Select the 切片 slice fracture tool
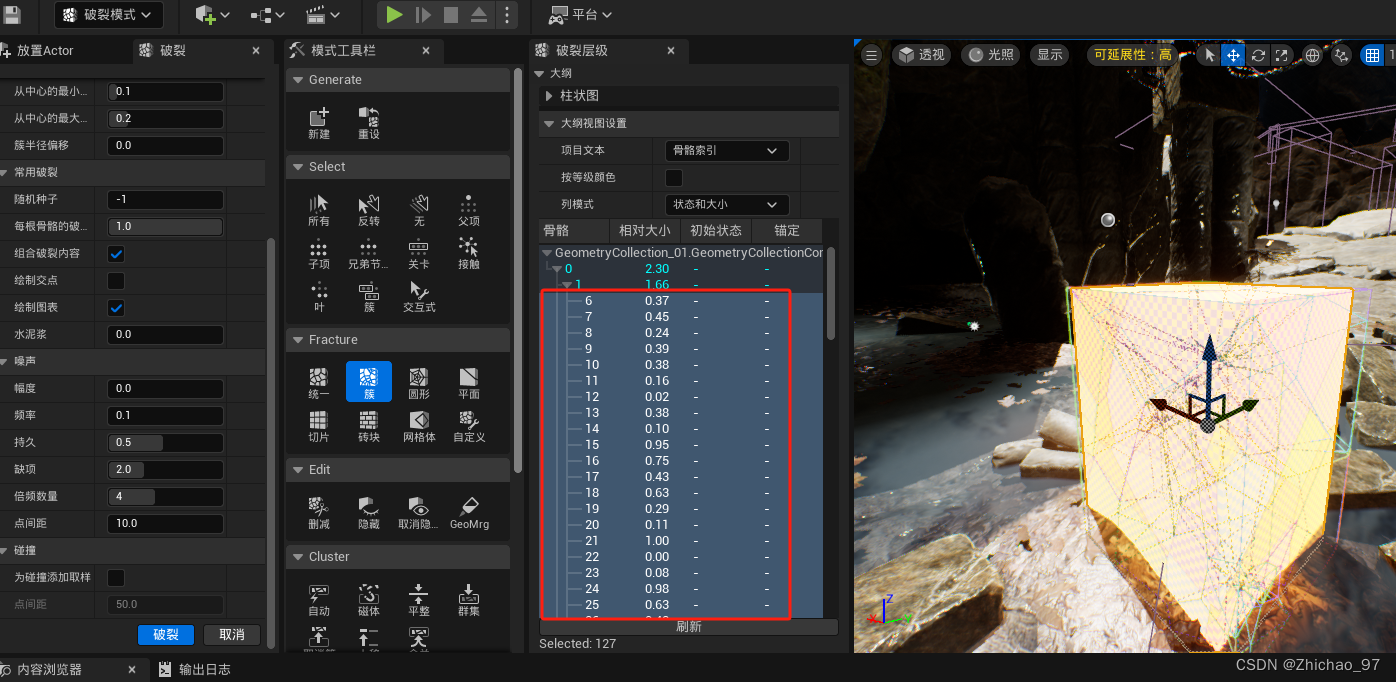 click(319, 426)
